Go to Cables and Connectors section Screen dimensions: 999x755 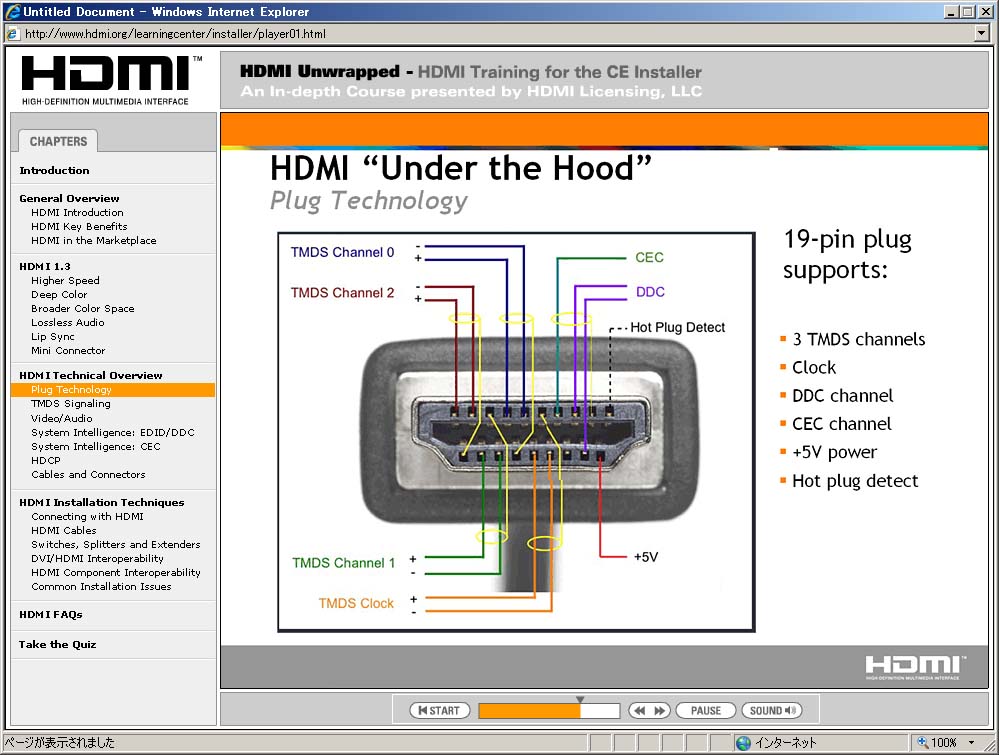(x=88, y=474)
